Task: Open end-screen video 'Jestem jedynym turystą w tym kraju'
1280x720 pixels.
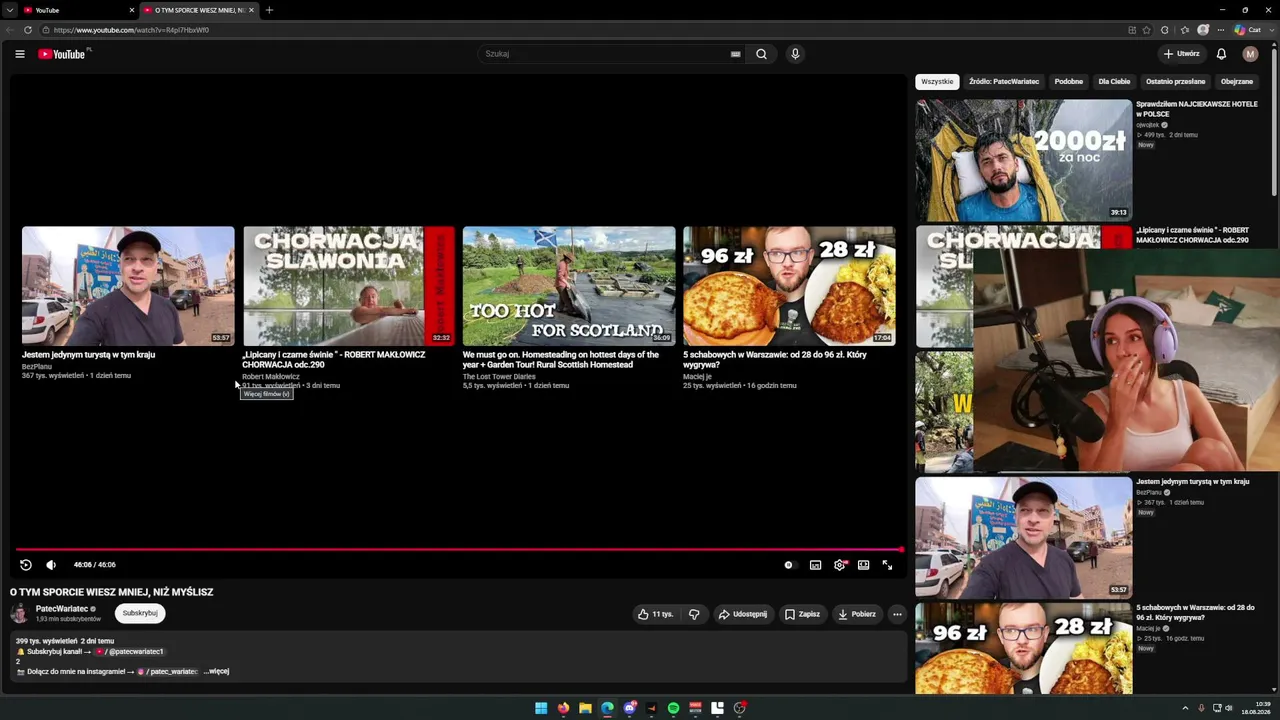Action: 128,286
